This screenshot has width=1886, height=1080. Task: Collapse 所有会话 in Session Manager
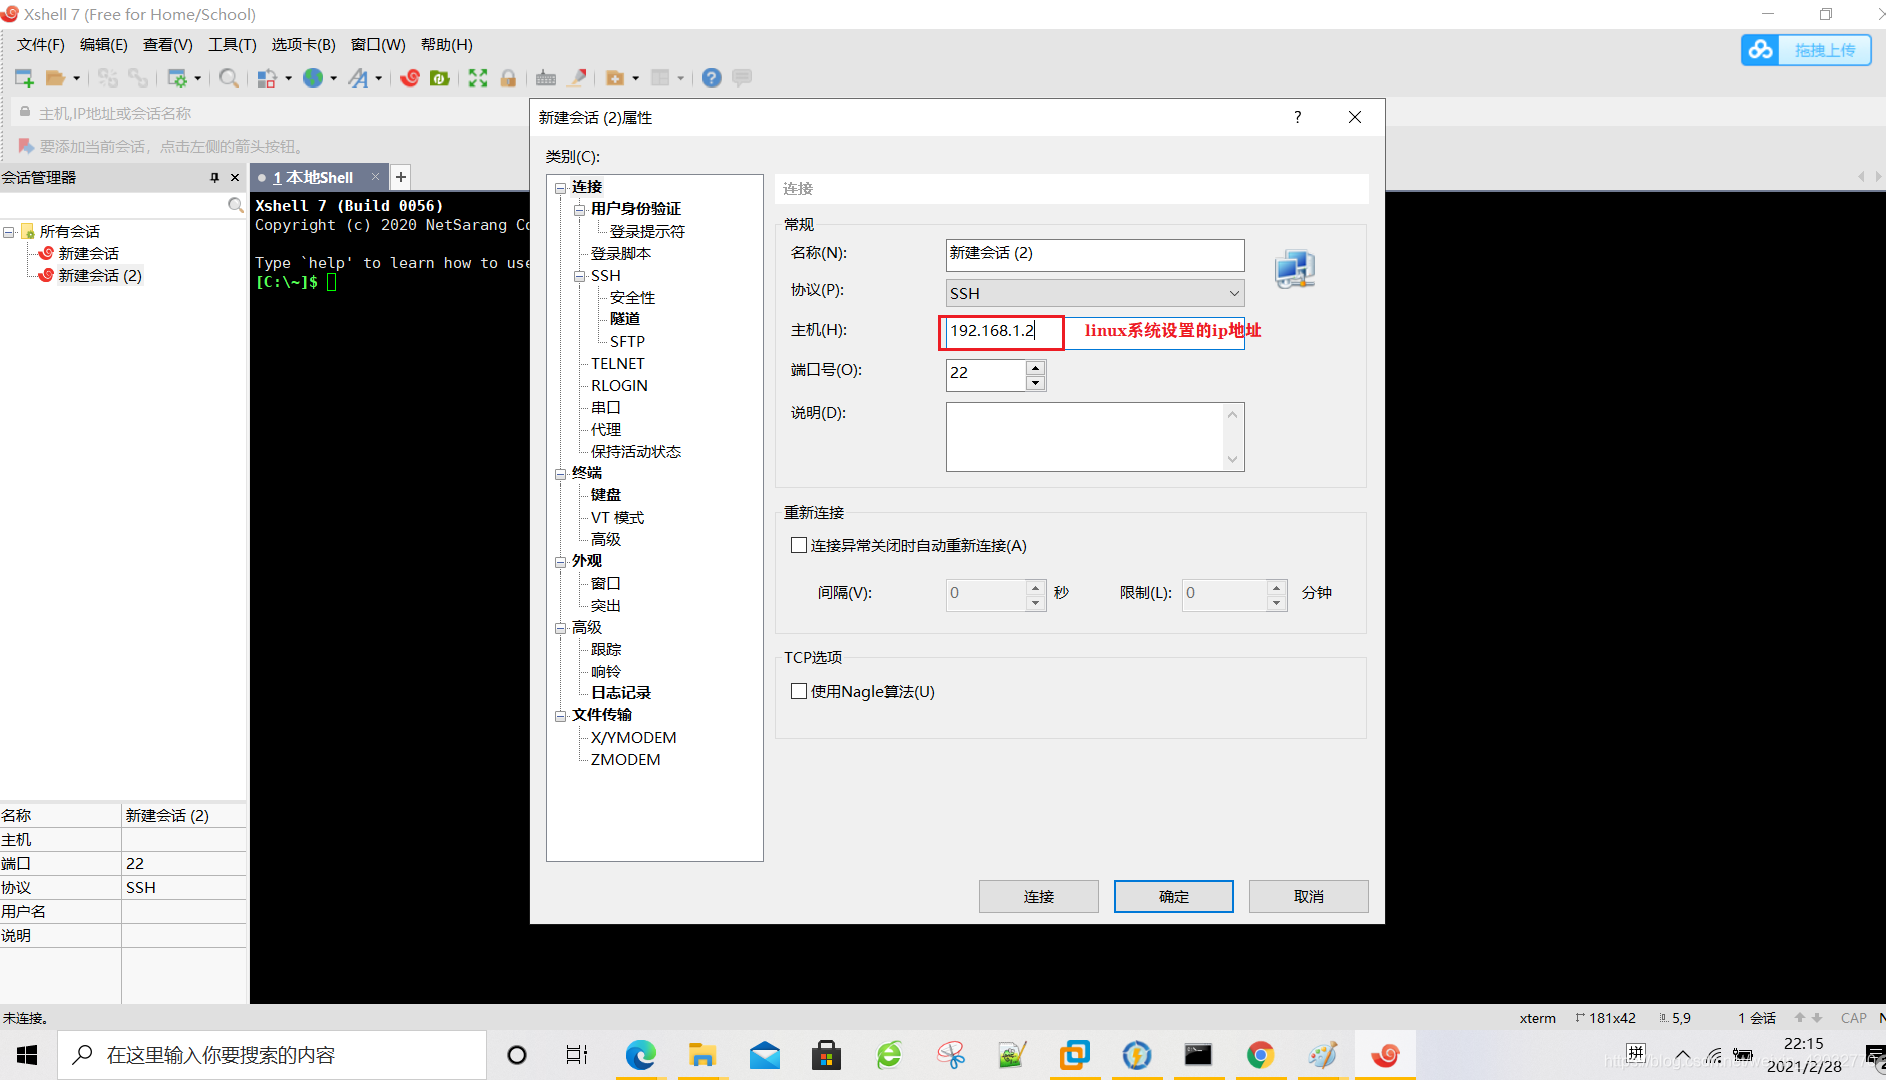click(x=9, y=232)
